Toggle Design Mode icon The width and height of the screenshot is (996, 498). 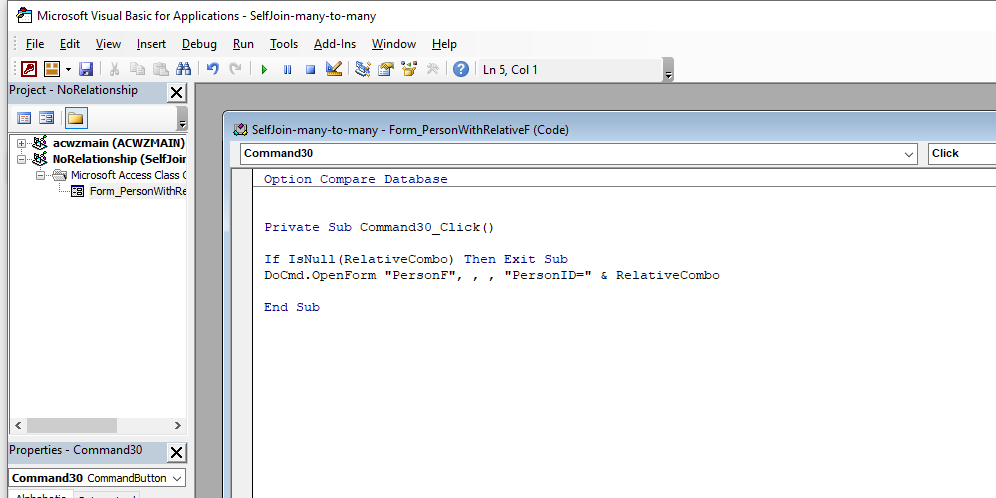[334, 69]
